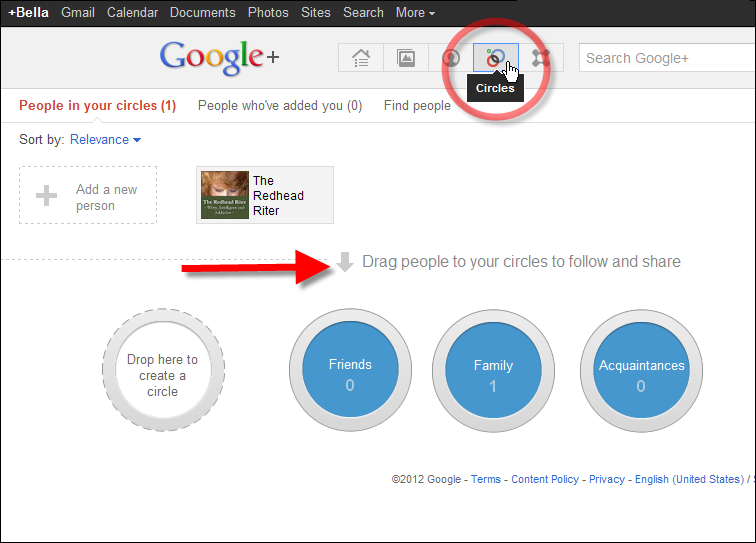This screenshot has height=543, width=756.
Task: Select the Family circle
Action: [493, 371]
